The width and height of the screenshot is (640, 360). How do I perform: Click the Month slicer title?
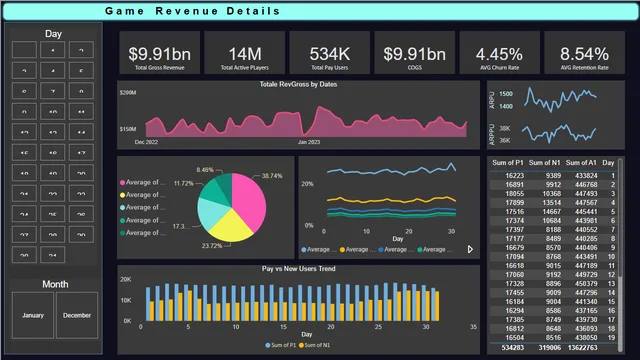[x=55, y=284]
